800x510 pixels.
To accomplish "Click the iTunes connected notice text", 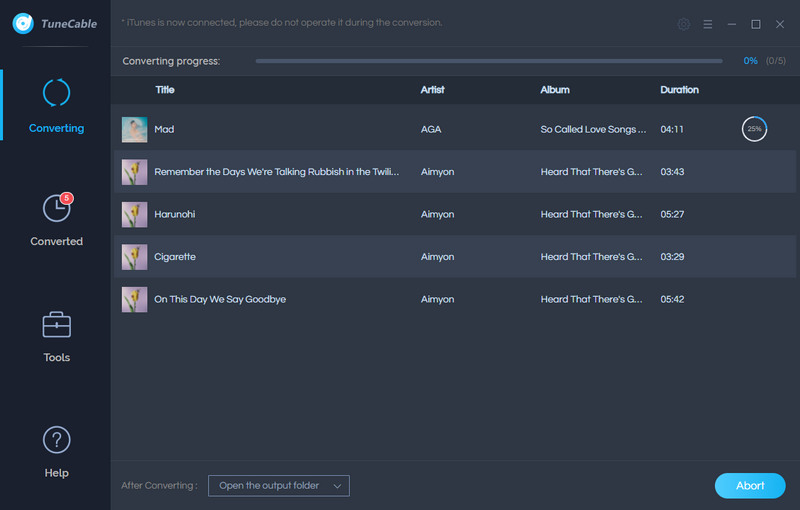I will [282, 22].
